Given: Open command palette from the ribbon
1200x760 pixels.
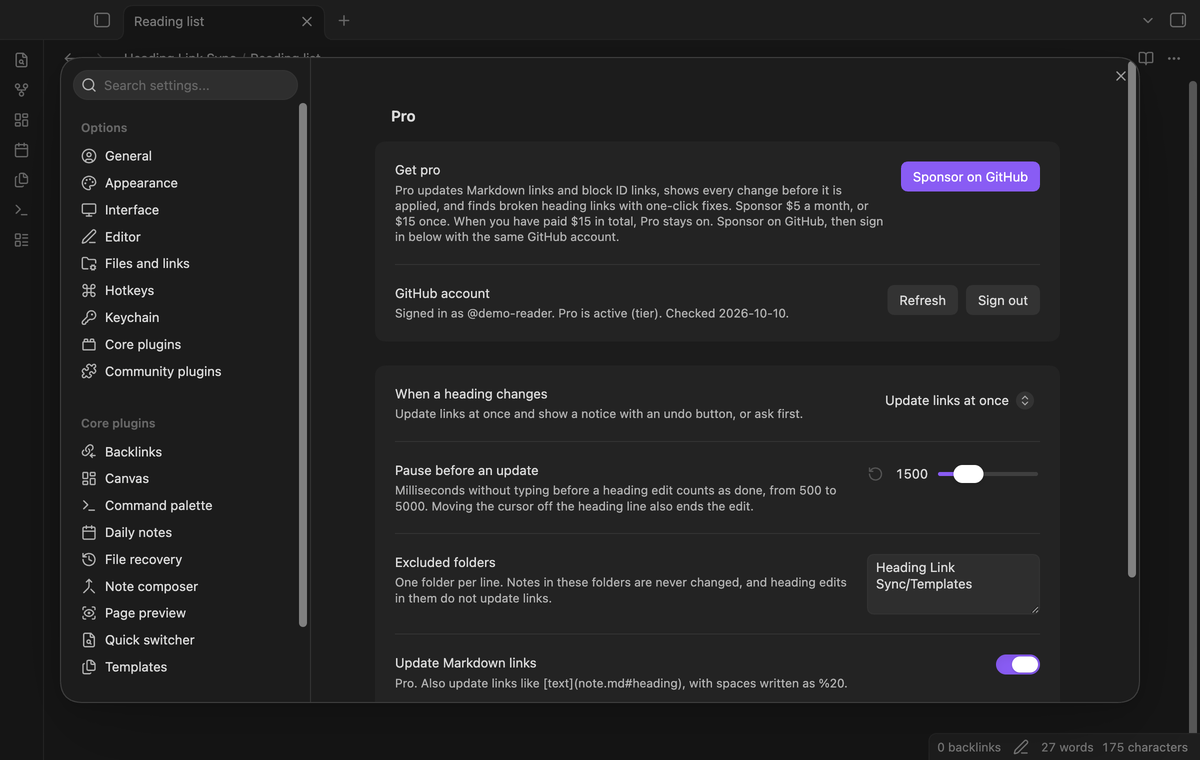Looking at the screenshot, I should pyautogui.click(x=21, y=210).
